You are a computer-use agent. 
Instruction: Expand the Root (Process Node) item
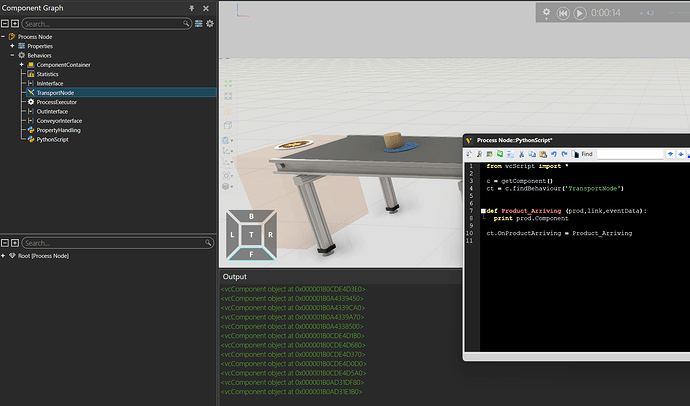(x=3, y=256)
